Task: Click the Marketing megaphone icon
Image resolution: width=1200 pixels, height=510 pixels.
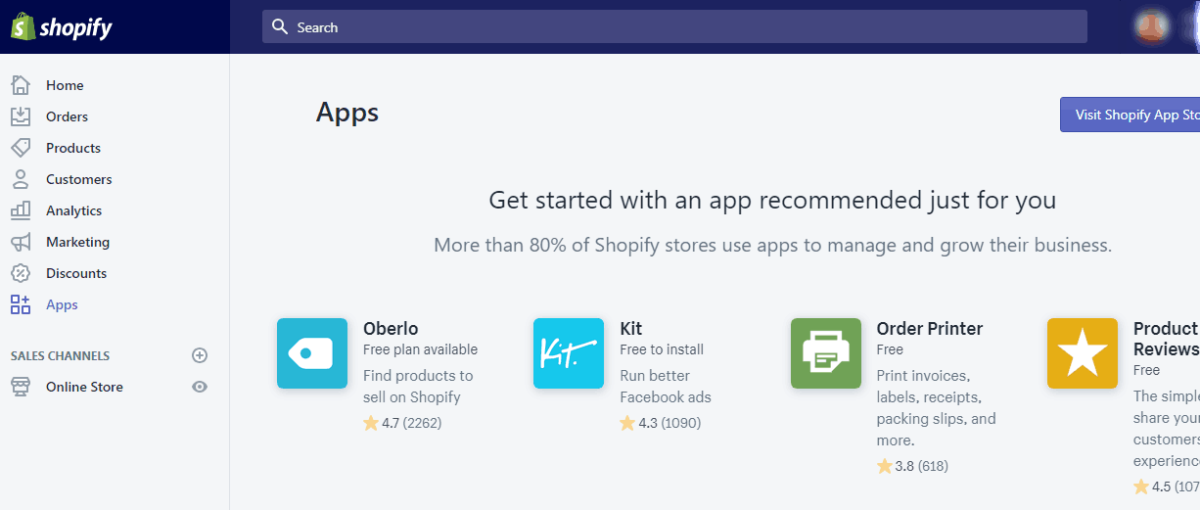Action: coord(20,242)
